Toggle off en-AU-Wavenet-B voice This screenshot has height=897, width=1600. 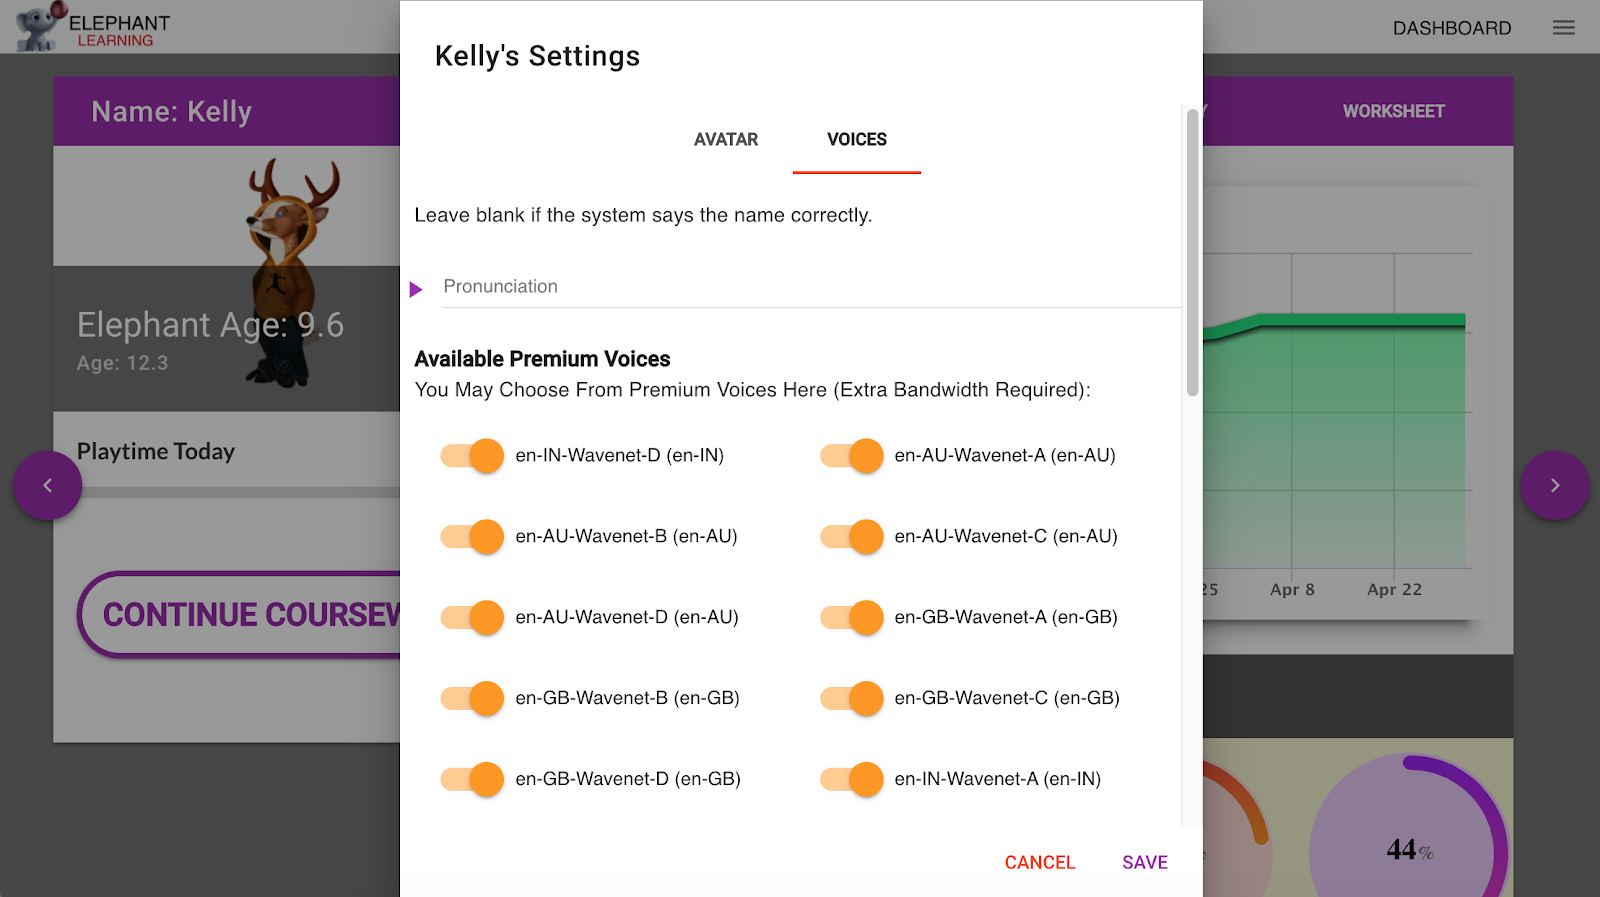tap(470, 536)
